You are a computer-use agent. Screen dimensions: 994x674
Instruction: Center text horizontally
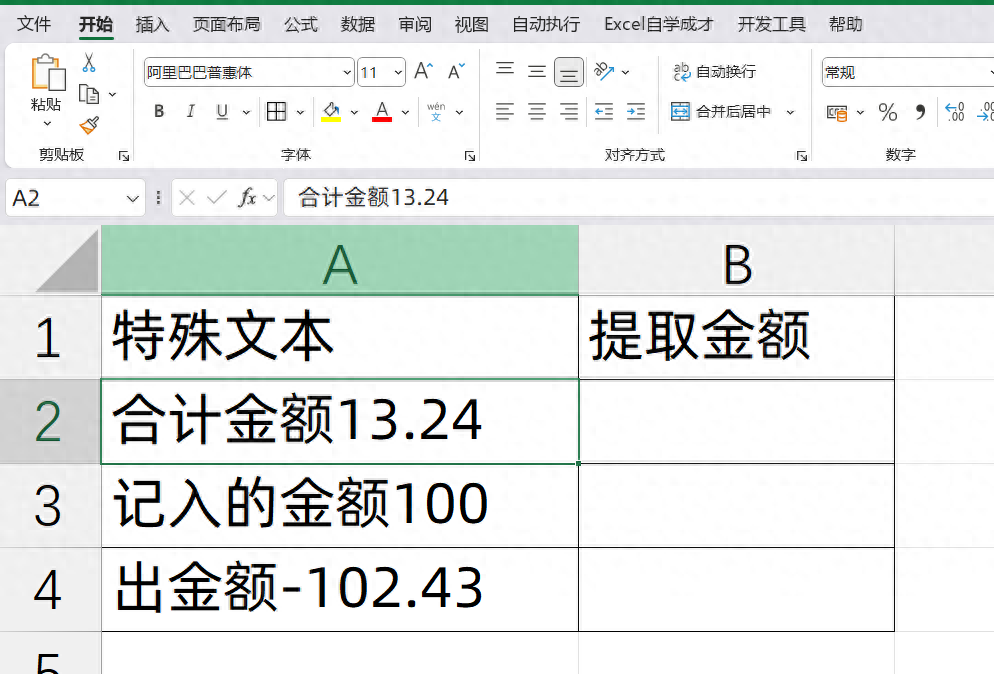[x=537, y=112]
